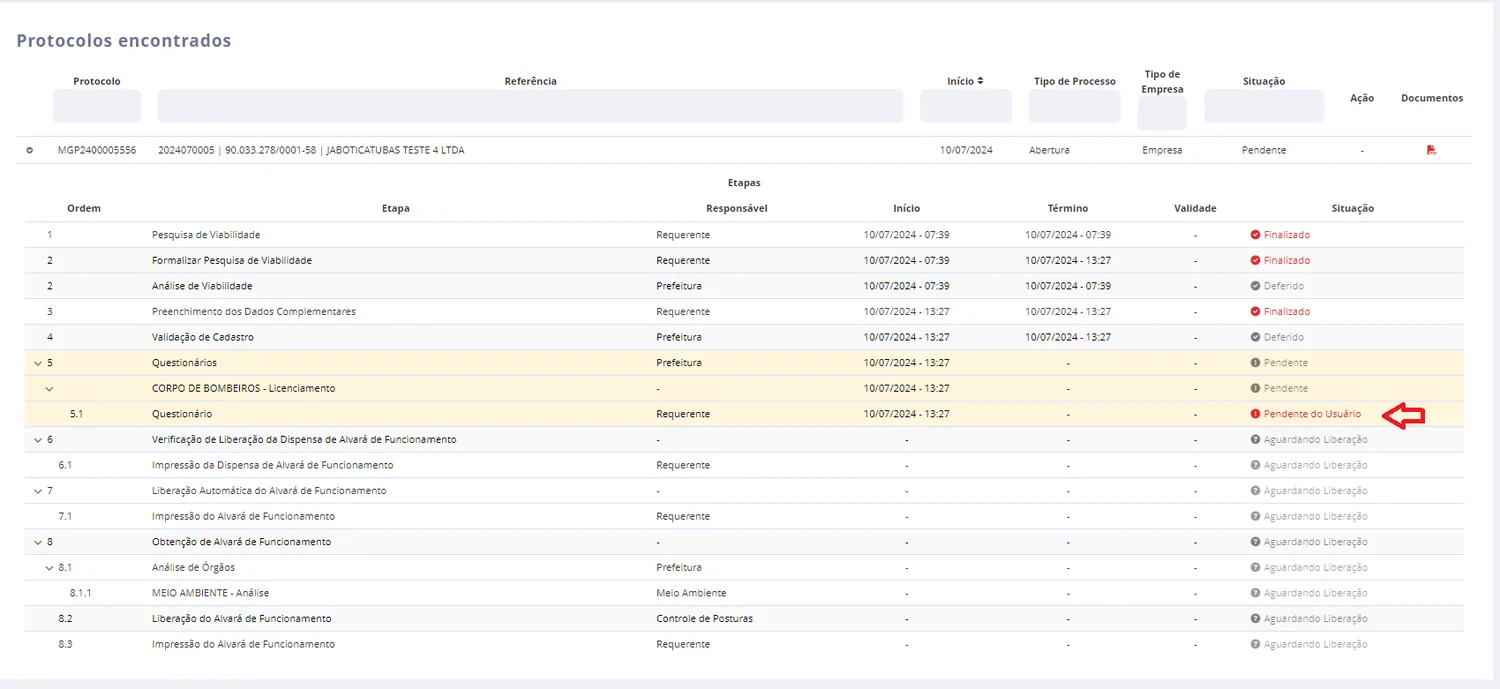Screen dimensions: 1500x689
Task: Click Aguardando Liberação icon for Liberação Automática row
Action: 1255,491
